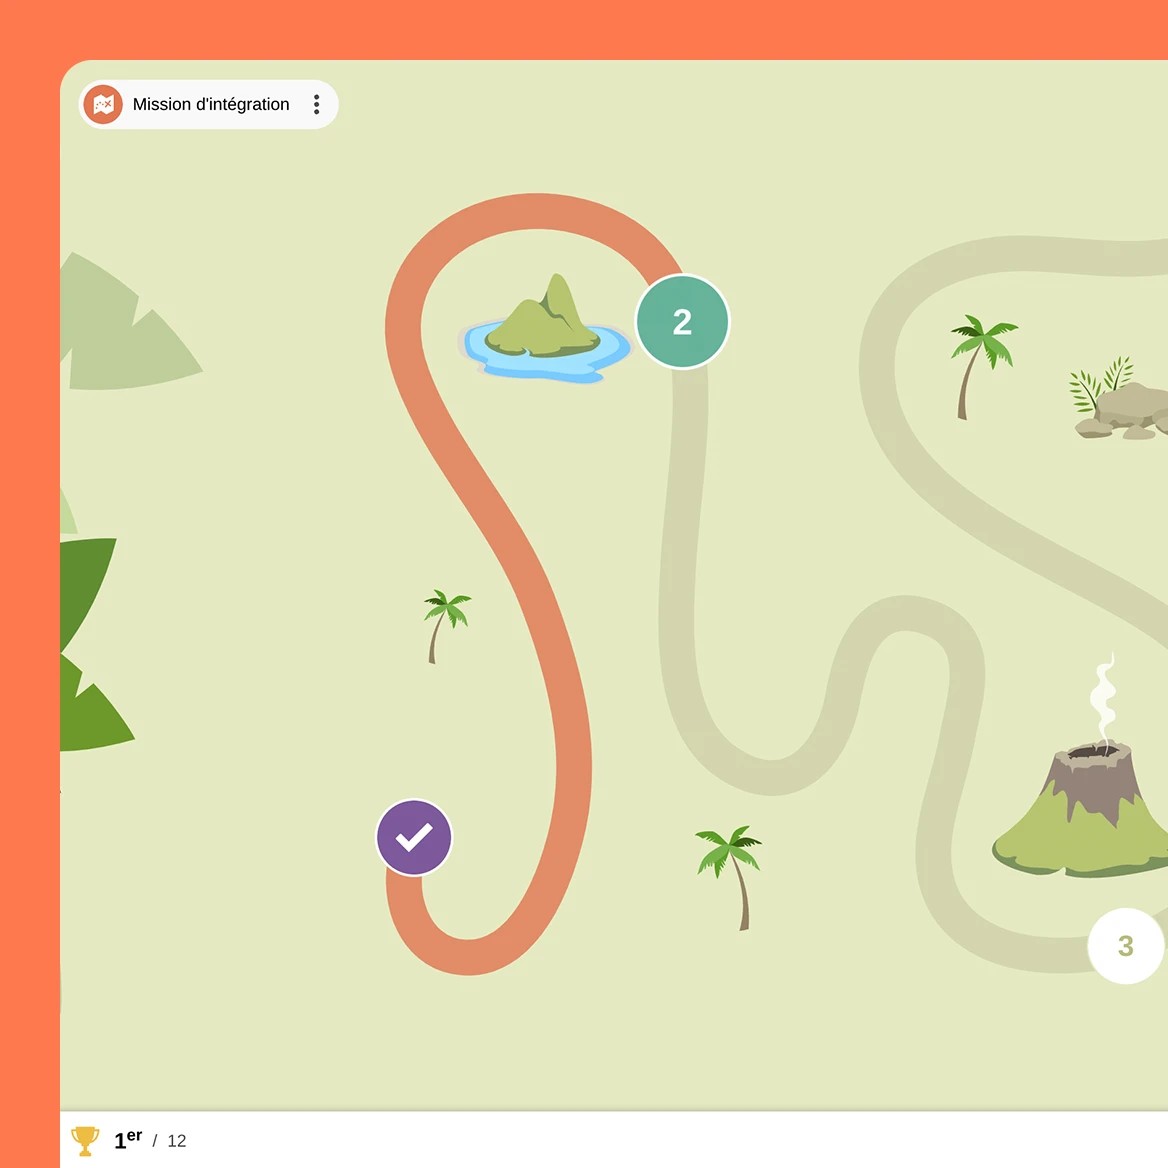The width and height of the screenshot is (1168, 1168).
Task: Click the smoking volcano illustration
Action: coord(1082,810)
